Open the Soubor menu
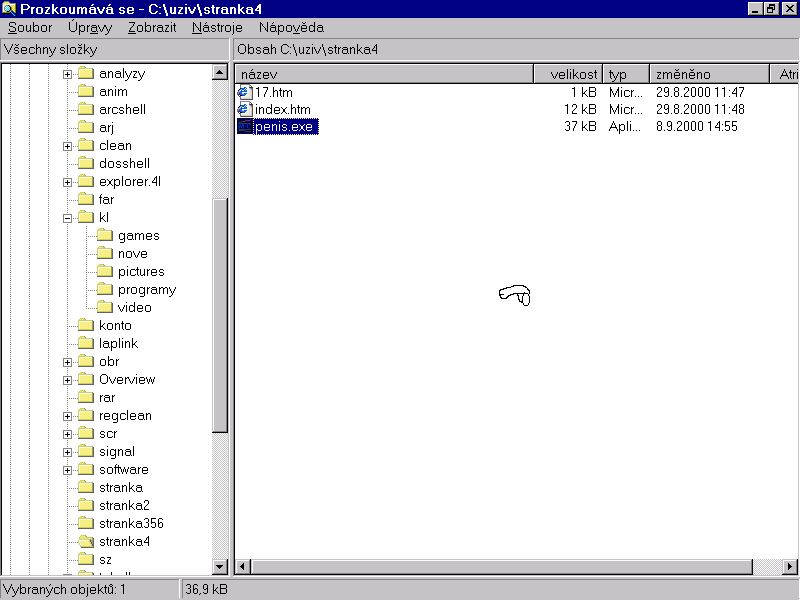This screenshot has height=600, width=800. 29,28
